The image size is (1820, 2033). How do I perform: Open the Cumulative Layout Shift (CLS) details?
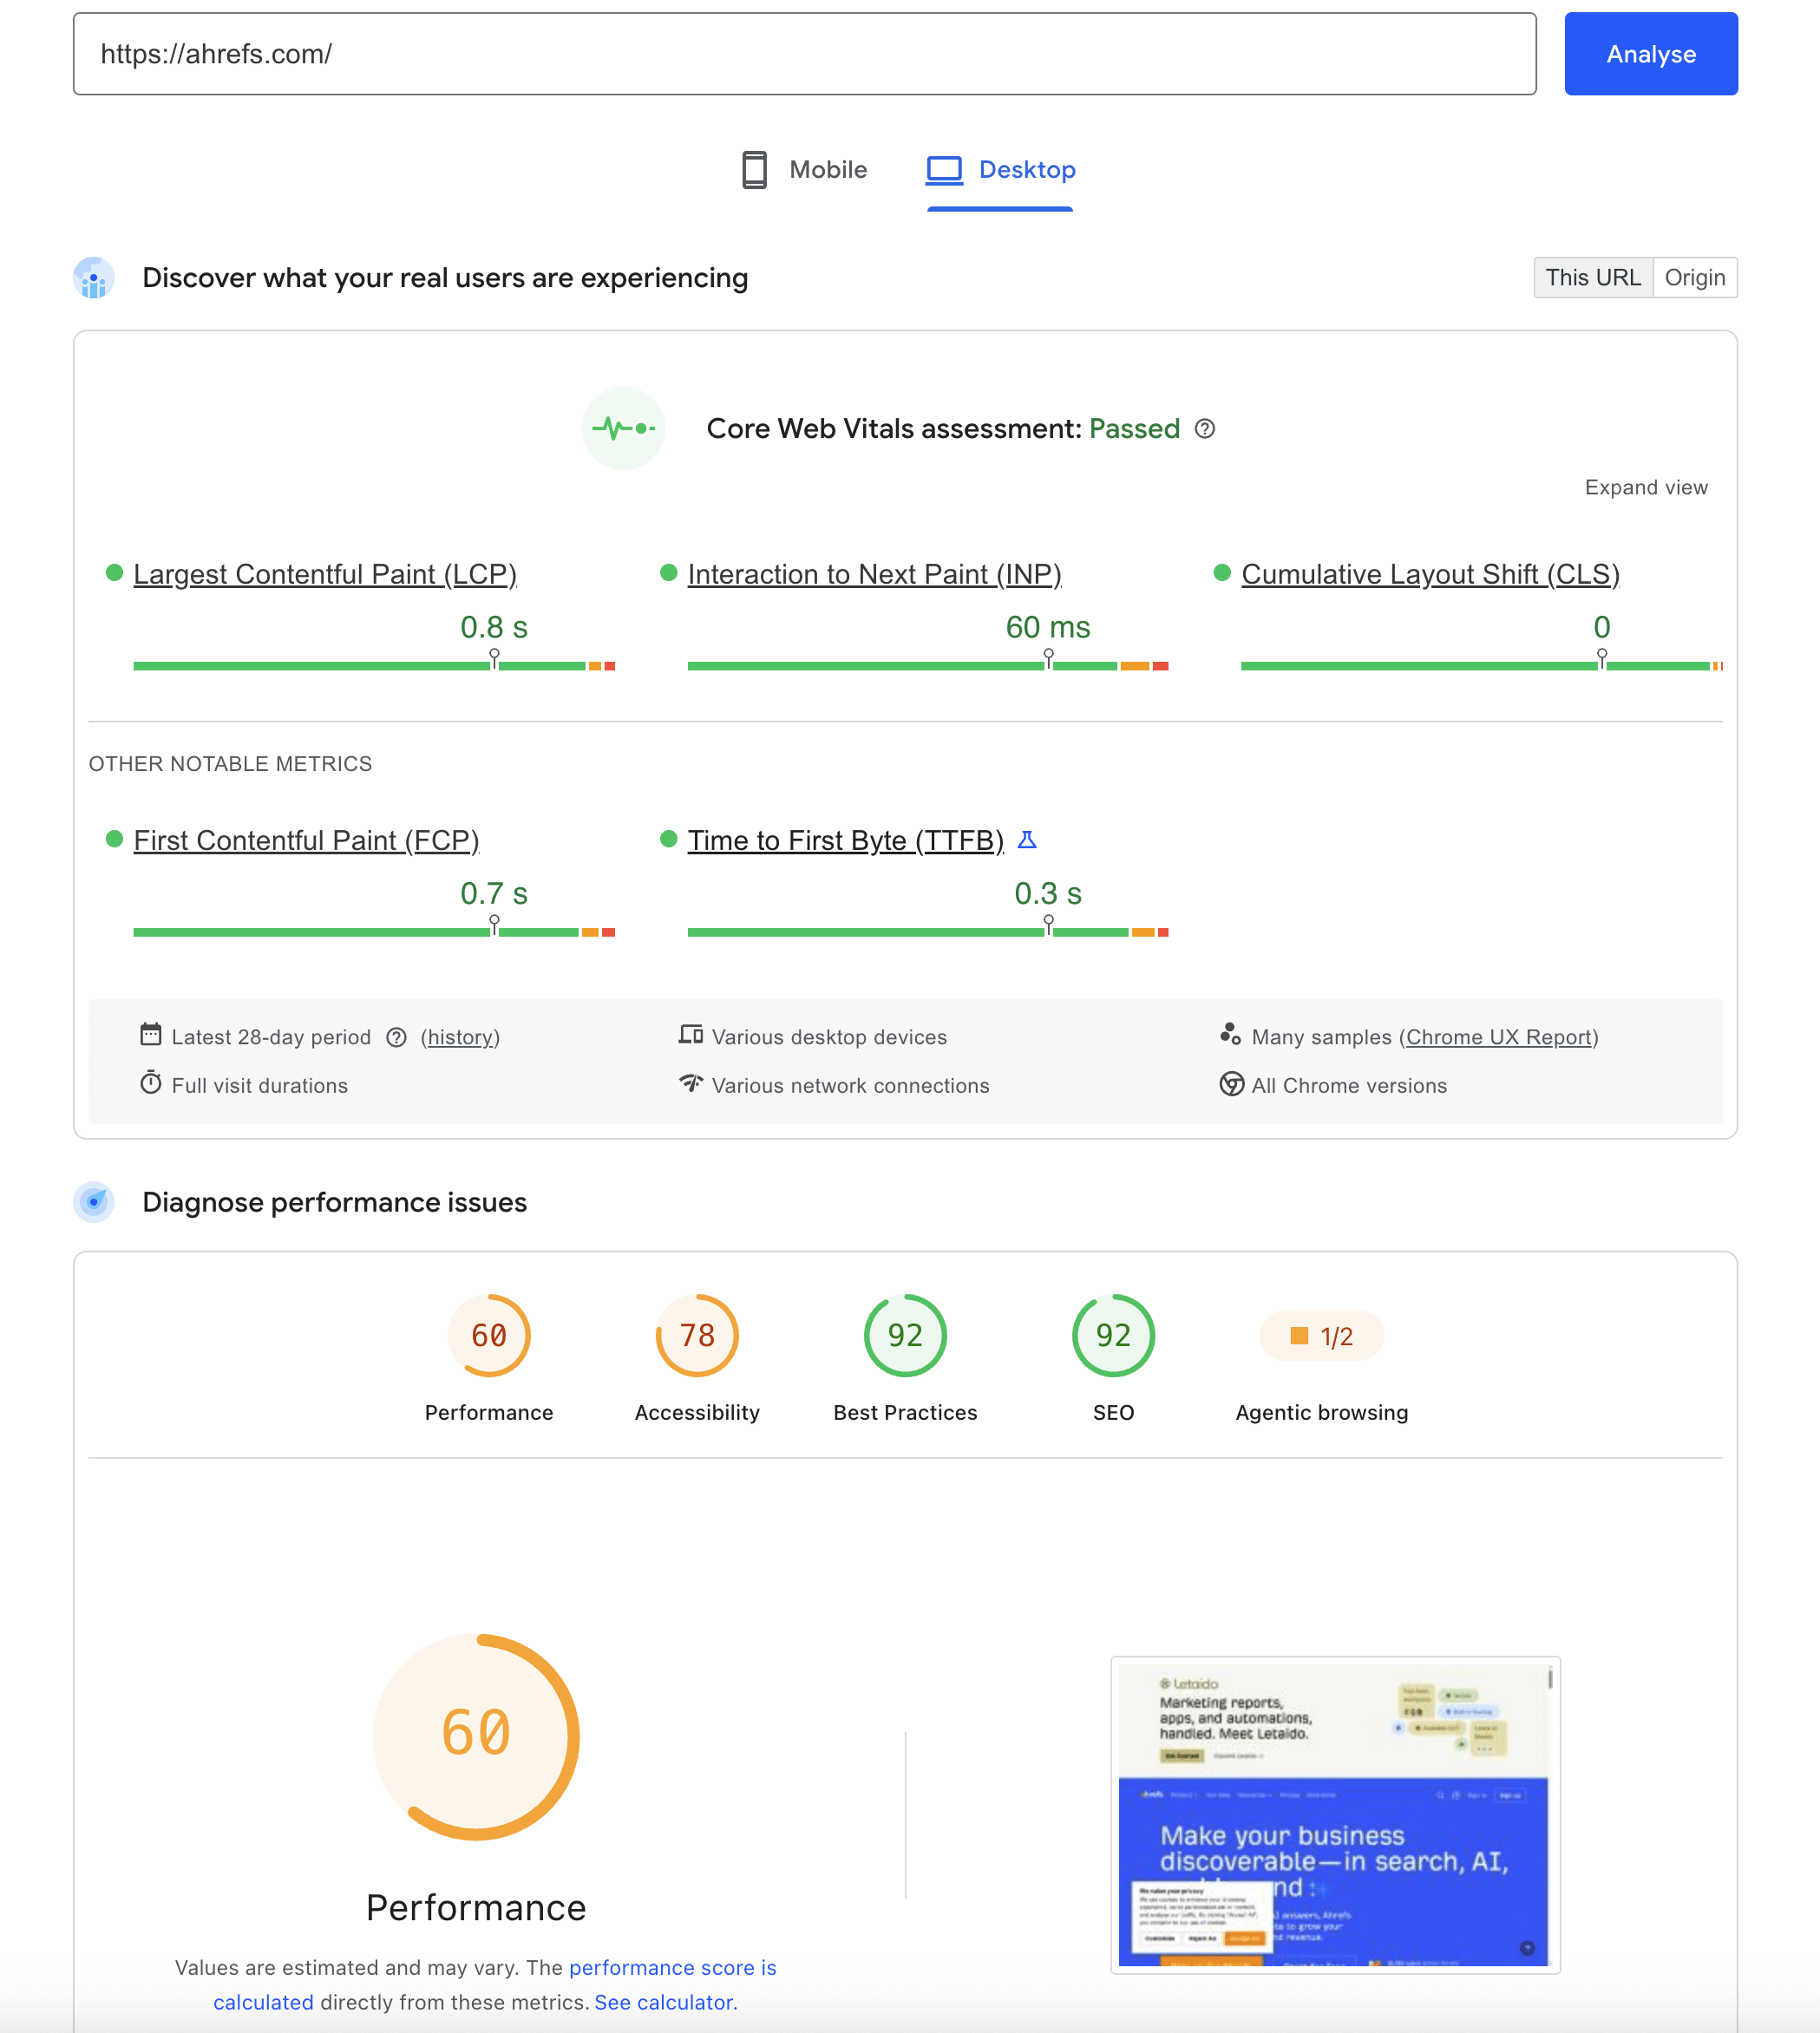(1430, 574)
